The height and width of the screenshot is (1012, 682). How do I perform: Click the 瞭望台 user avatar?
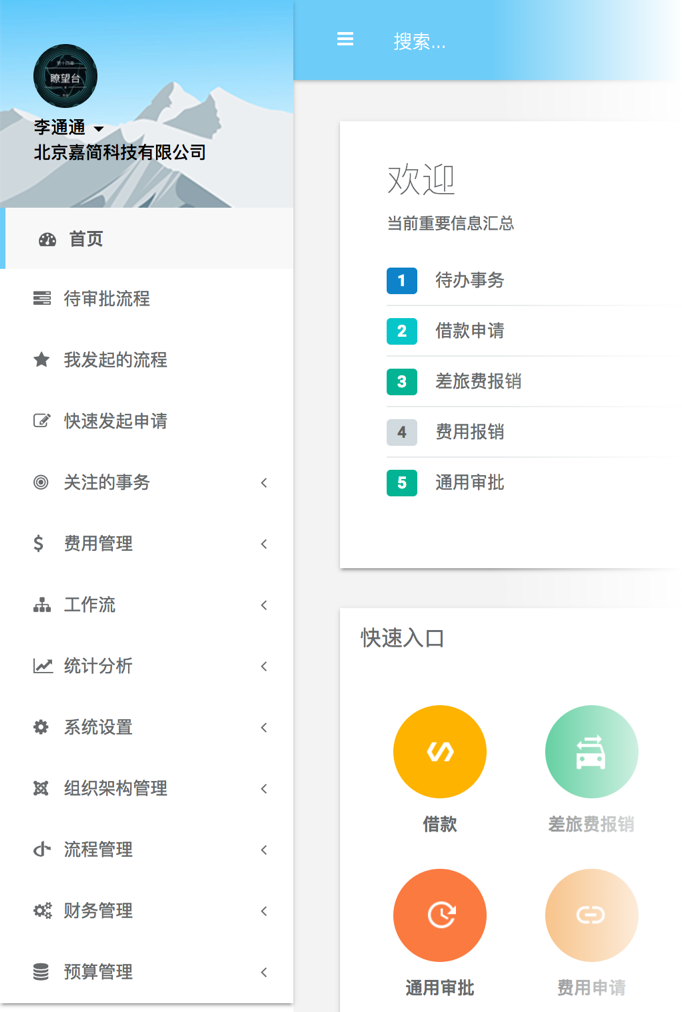pos(65,76)
